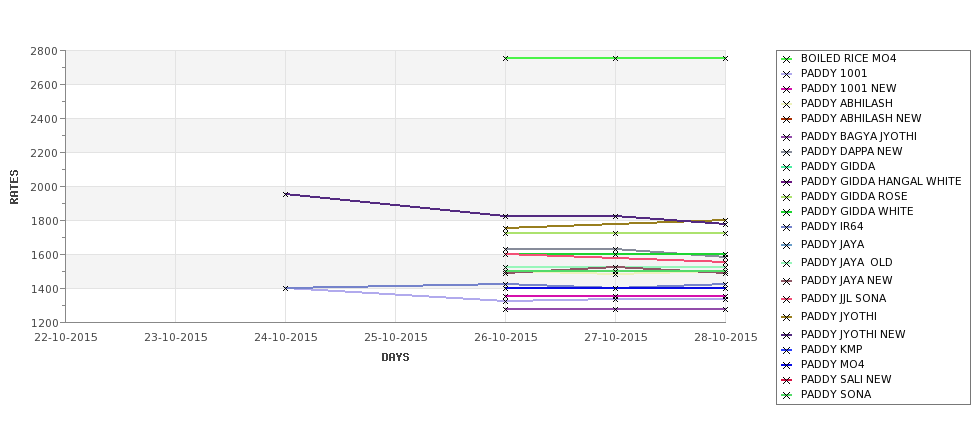
Task: Click the PADDY ABHILASH legend cross marker
Action: click(787, 104)
